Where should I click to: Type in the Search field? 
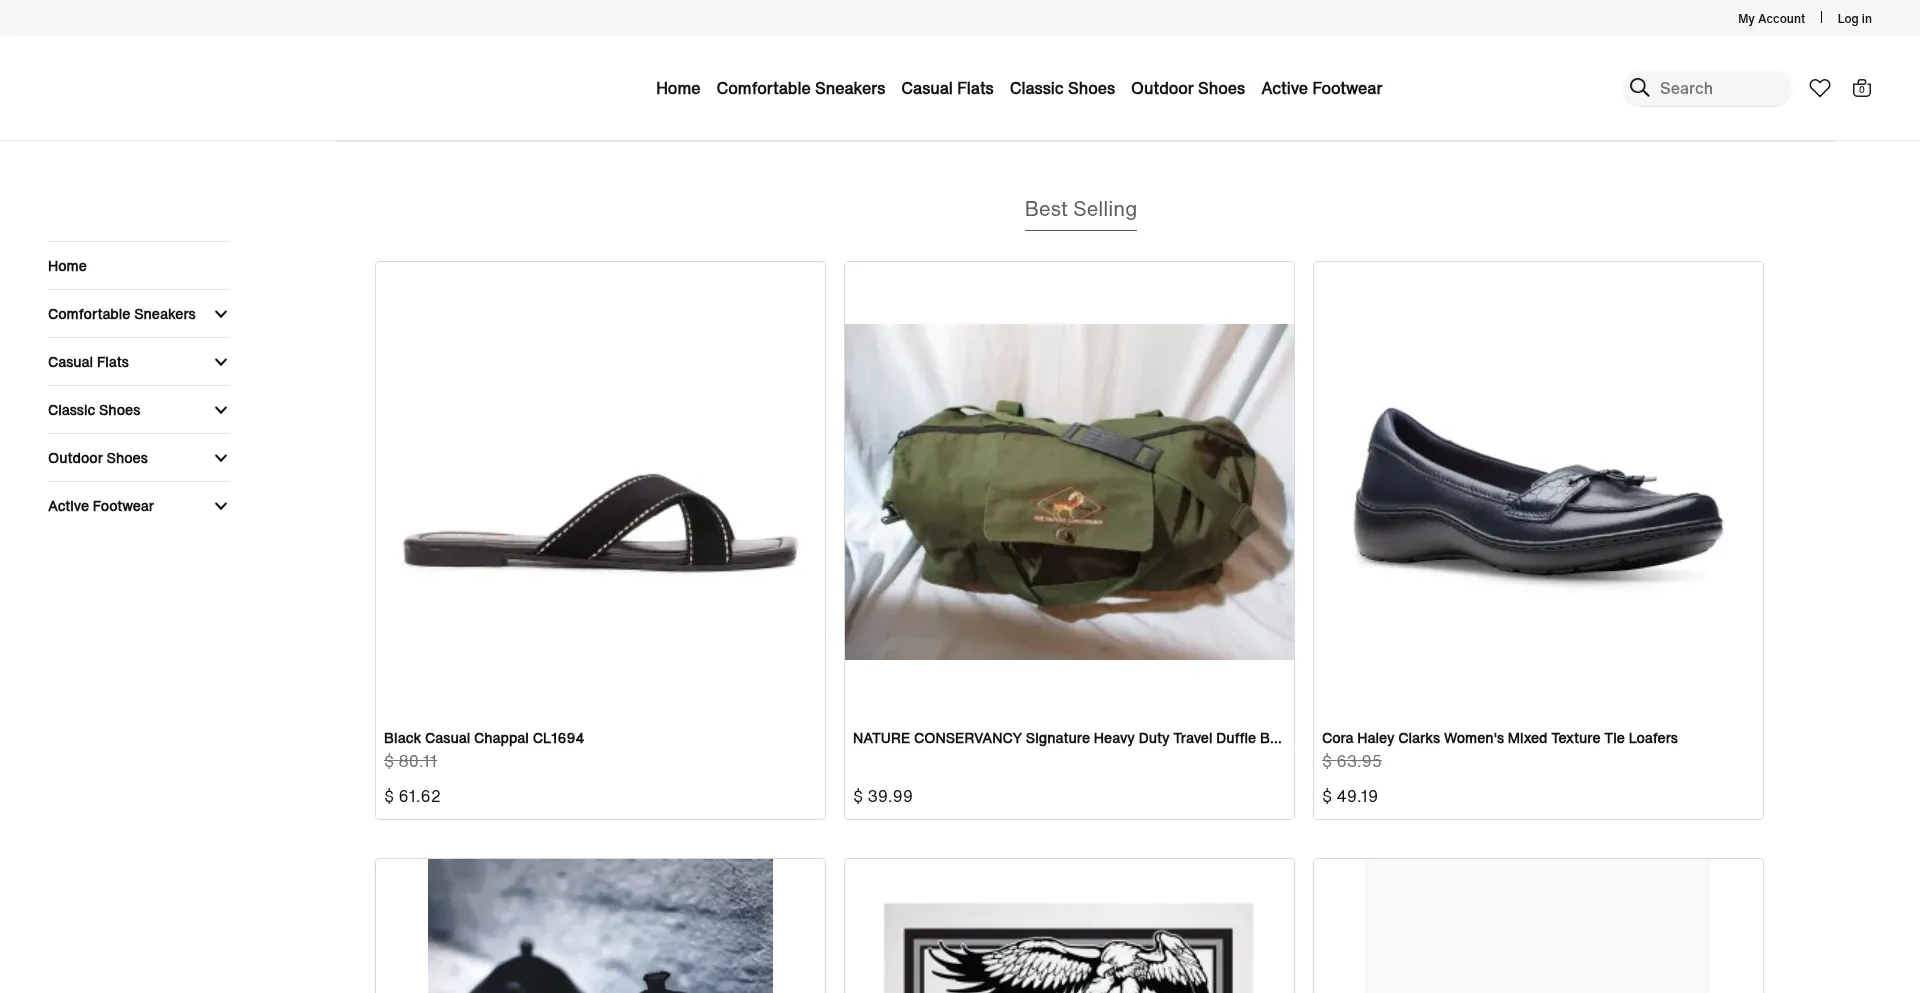[x=1720, y=88]
